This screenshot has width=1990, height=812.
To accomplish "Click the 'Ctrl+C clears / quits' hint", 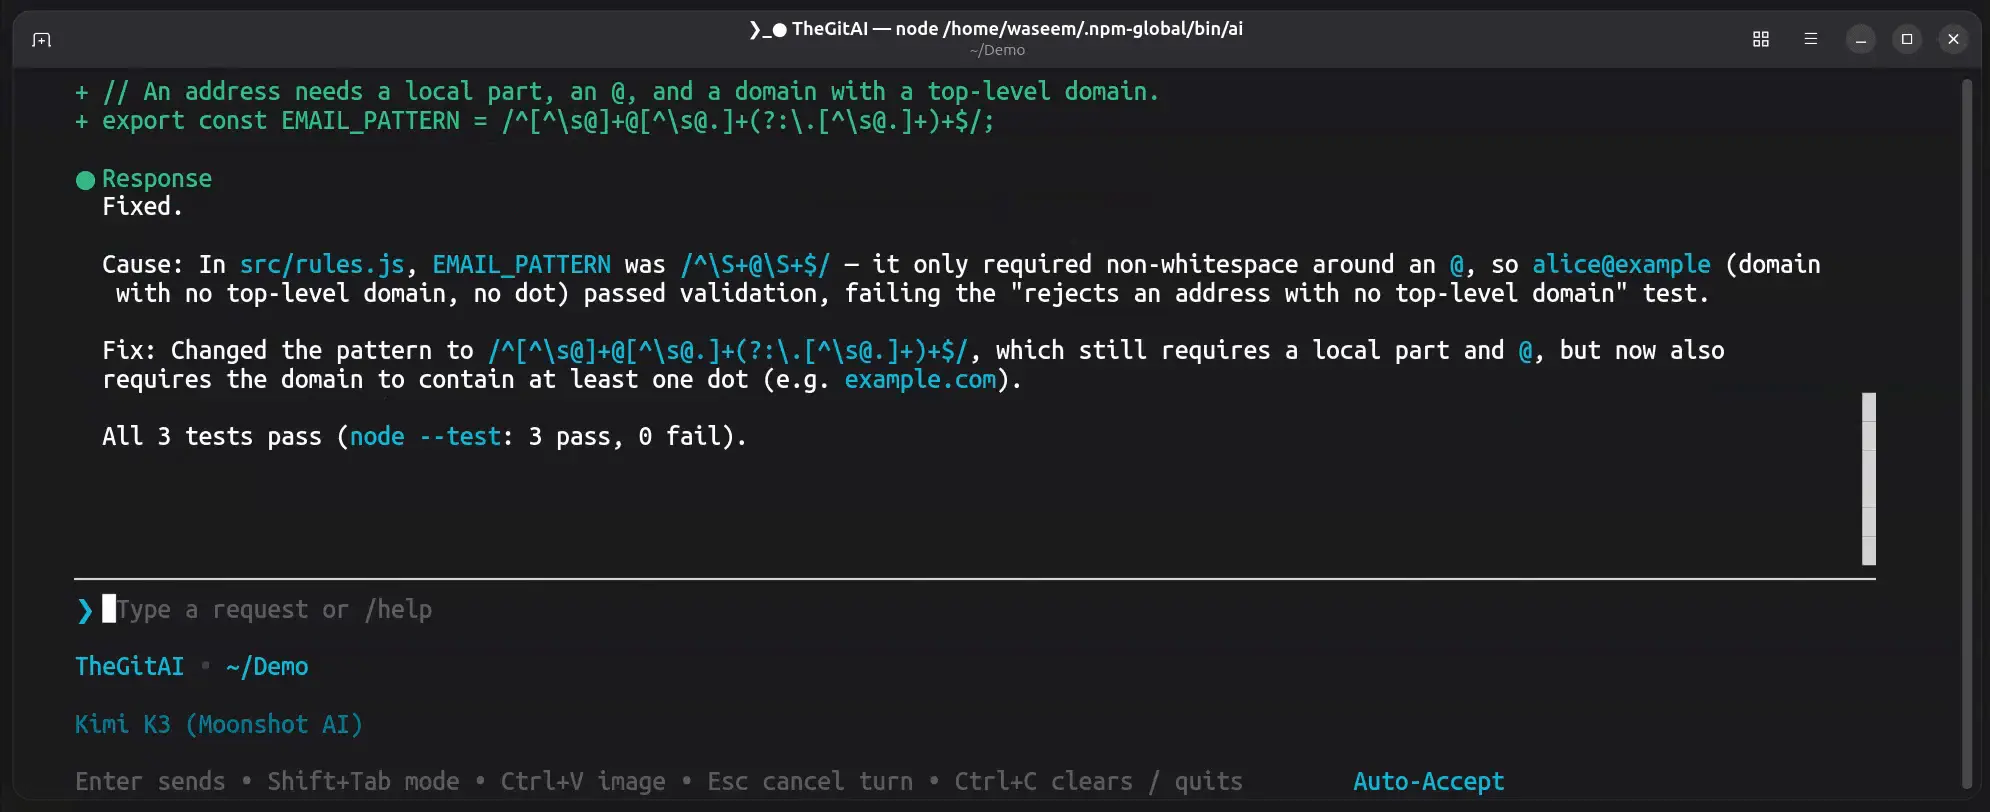I will click(x=1098, y=781).
